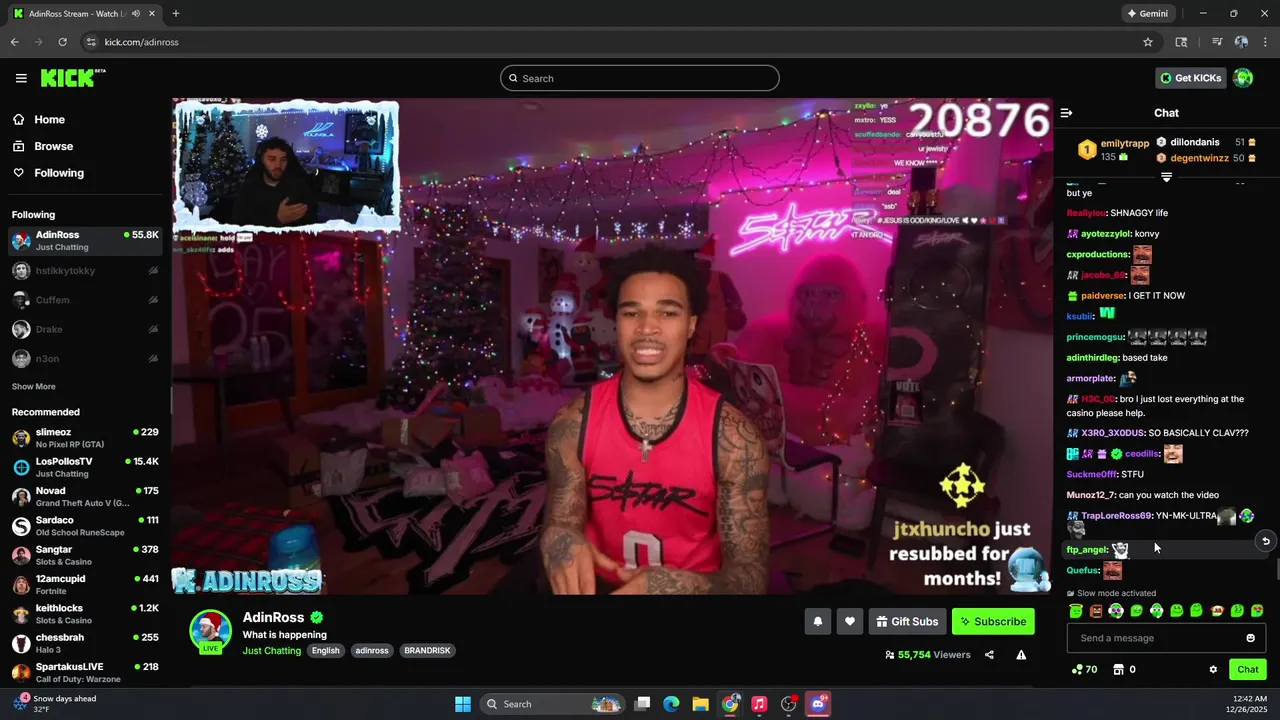Screen dimensions: 1280x720
Task: Open Sardaco recommended channel
Action: pyautogui.click(x=85, y=526)
